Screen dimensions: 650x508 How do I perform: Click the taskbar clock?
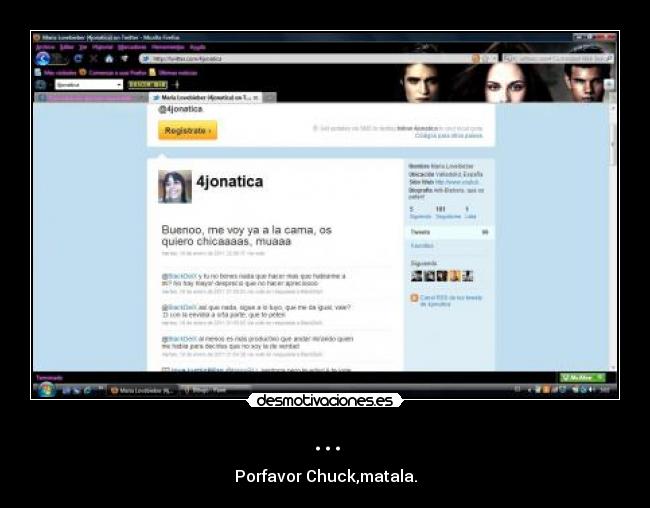[605, 390]
